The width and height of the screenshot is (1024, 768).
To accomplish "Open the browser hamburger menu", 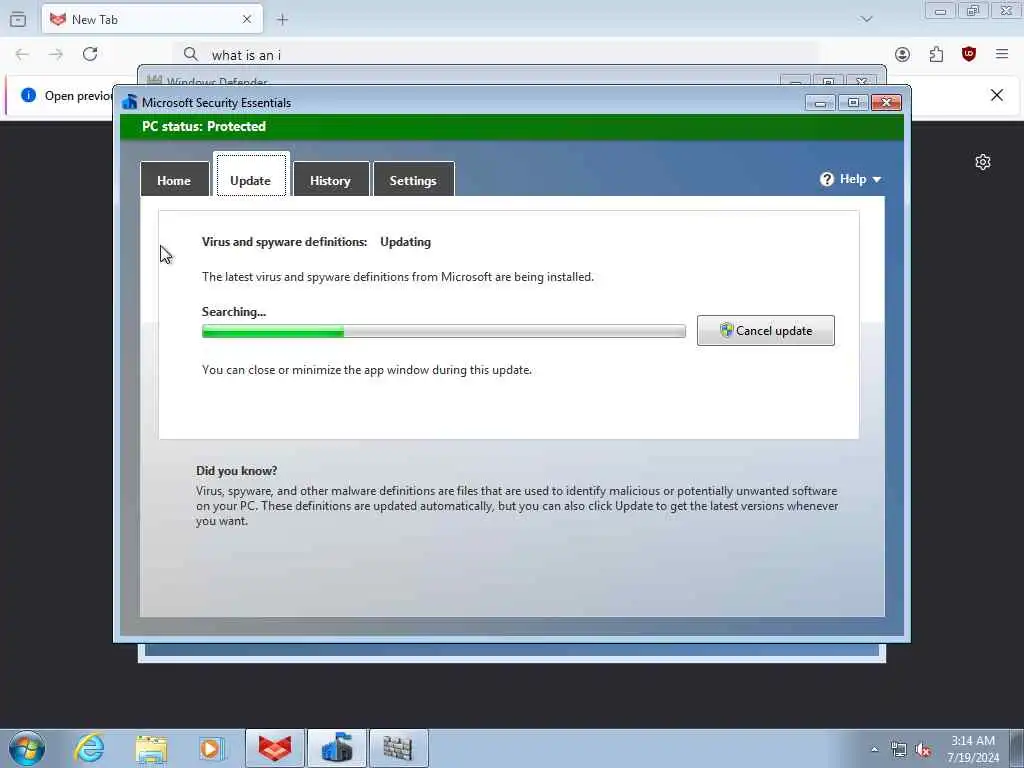I will click(x=1002, y=54).
